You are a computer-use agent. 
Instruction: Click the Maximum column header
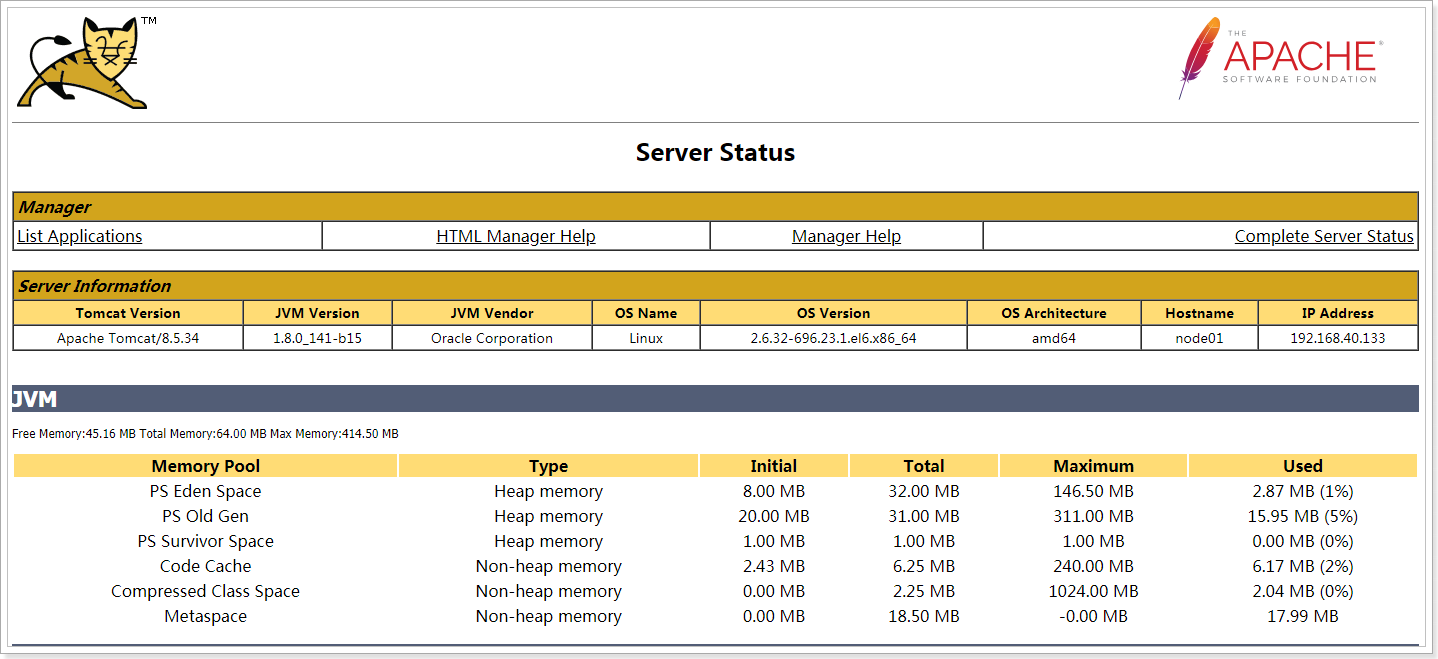click(x=1093, y=466)
